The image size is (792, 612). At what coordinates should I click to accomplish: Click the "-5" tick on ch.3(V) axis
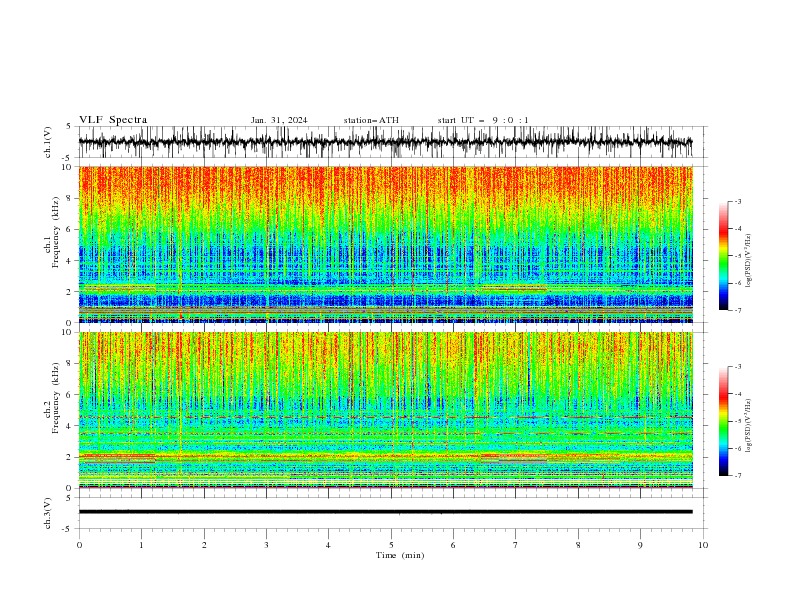pos(68,529)
